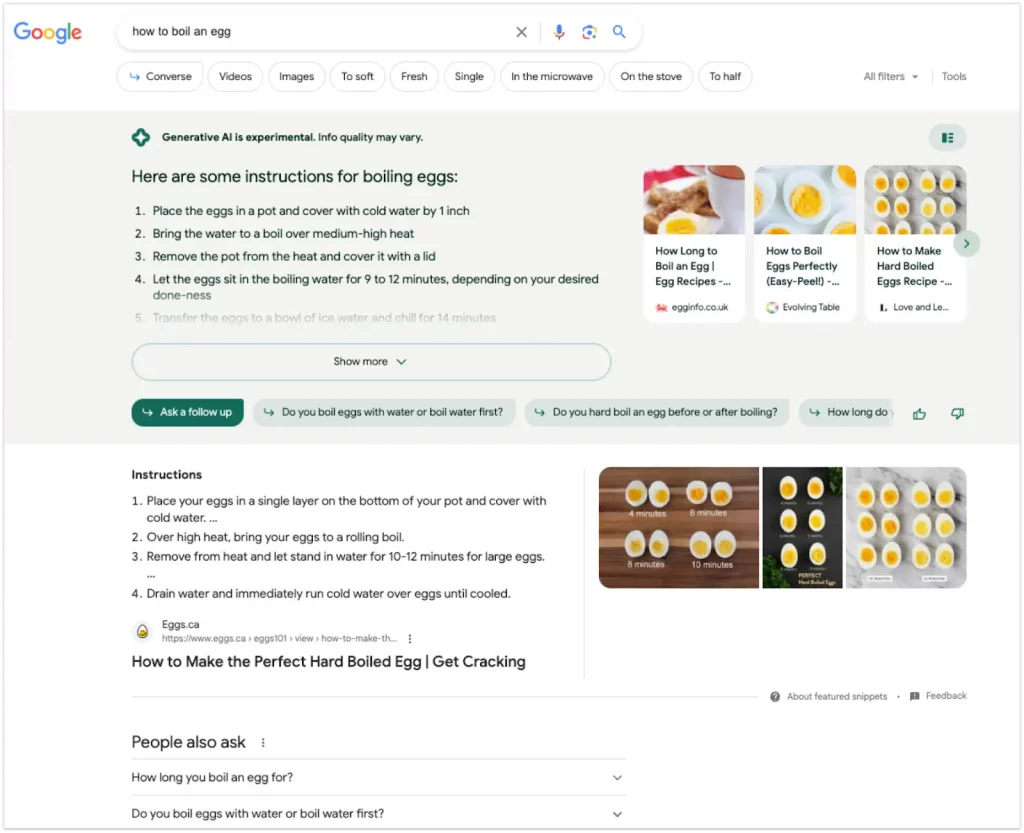Select the Videos filter chip
The width and height of the screenshot is (1024, 833).
coord(235,76)
